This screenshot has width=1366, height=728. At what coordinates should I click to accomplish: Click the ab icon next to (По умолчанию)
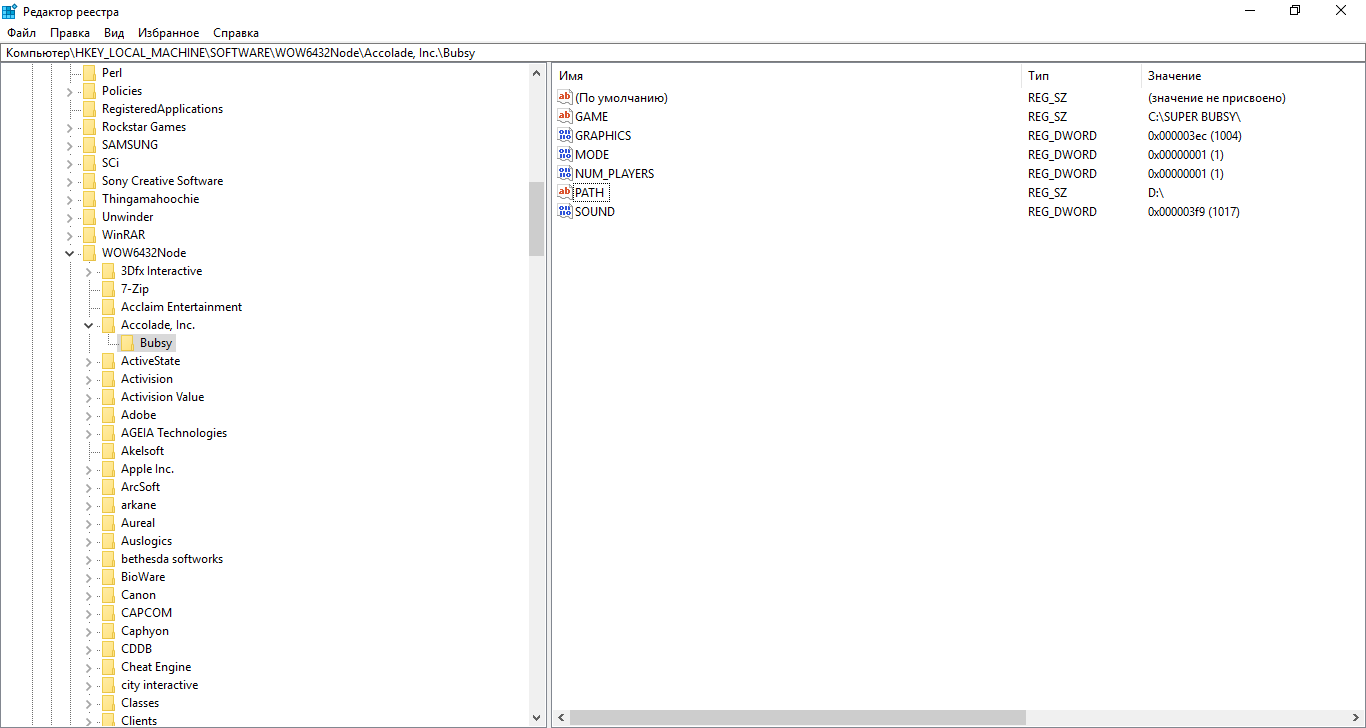564,97
